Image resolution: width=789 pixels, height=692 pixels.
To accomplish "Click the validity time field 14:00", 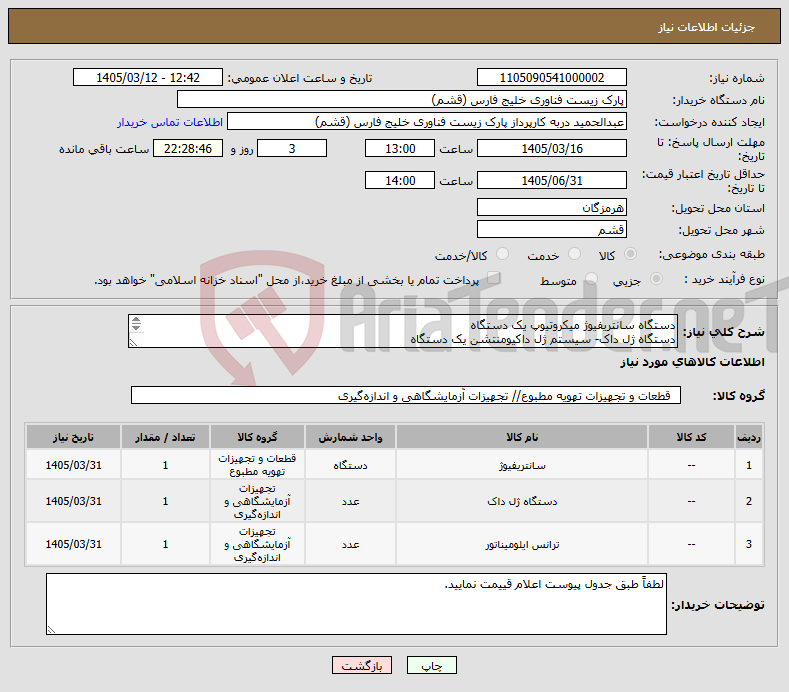I will pos(400,180).
